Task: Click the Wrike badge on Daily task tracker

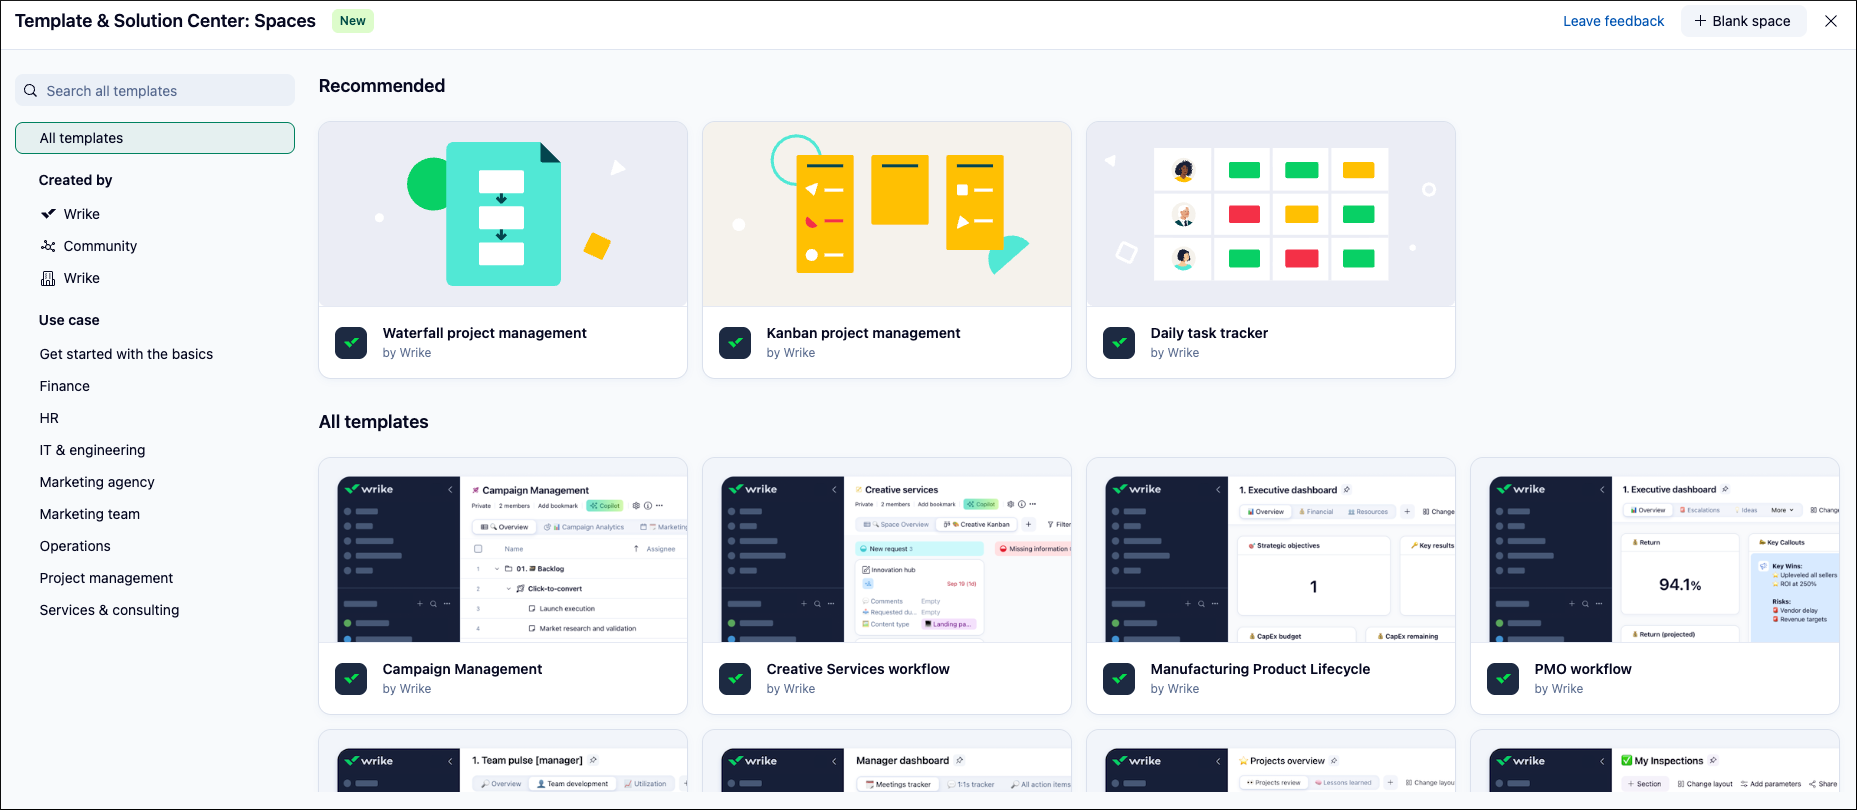Action: coord(1119,343)
